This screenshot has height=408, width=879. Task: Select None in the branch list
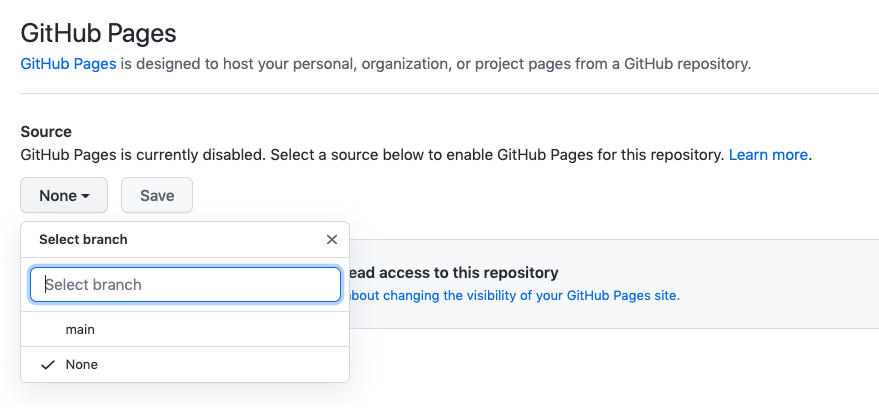click(x=185, y=365)
